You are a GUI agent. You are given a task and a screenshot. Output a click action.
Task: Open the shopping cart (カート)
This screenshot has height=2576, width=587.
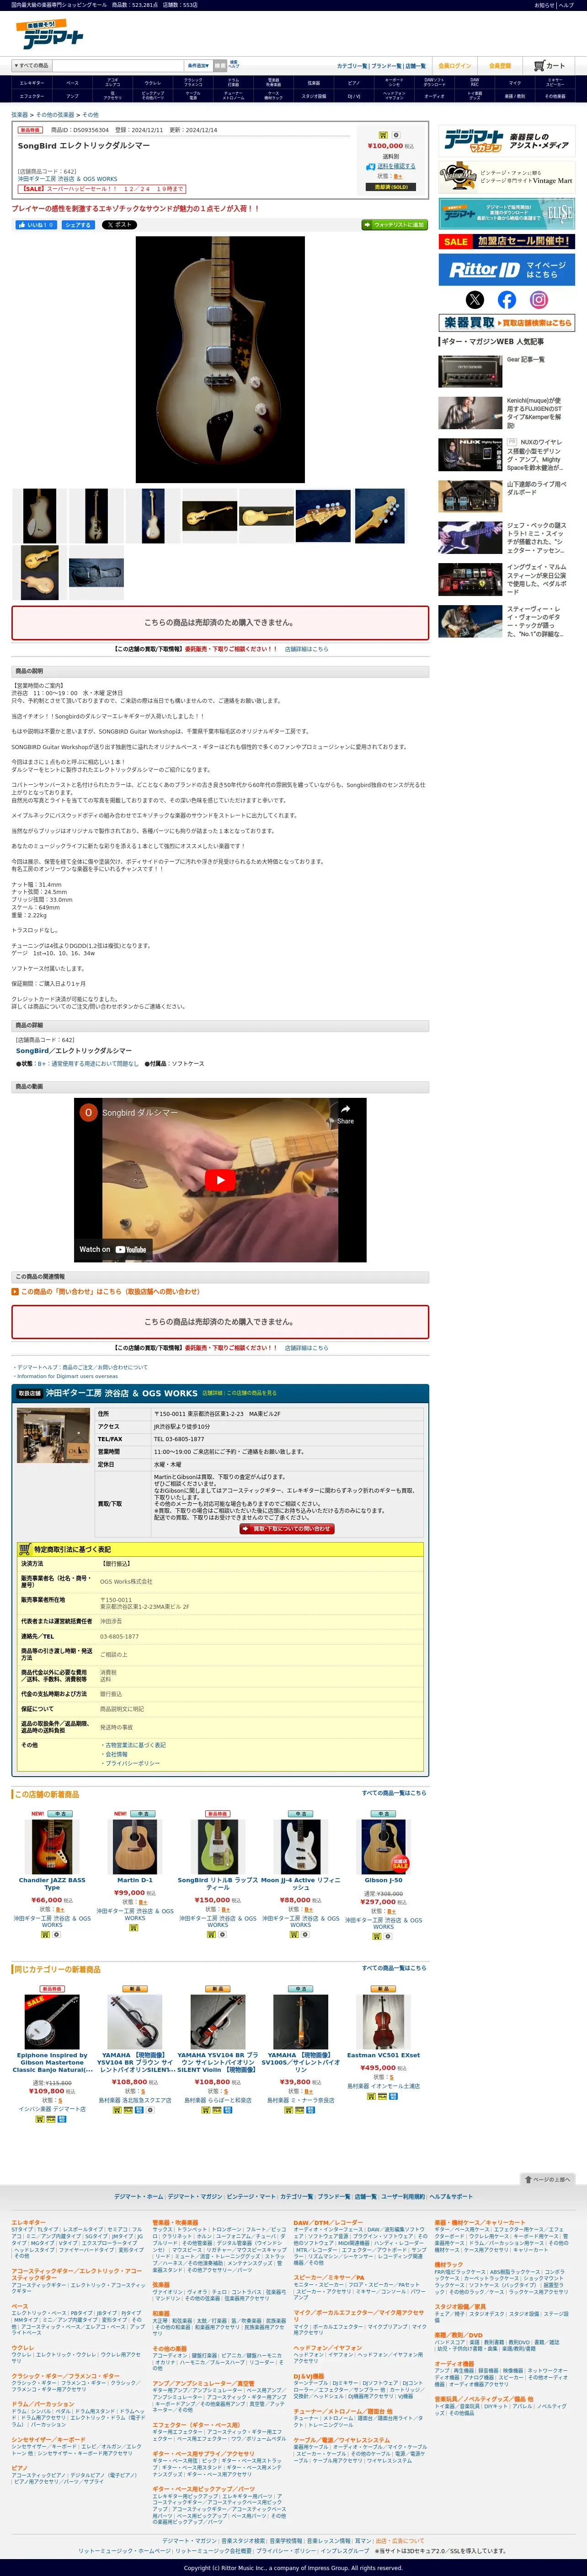point(550,66)
